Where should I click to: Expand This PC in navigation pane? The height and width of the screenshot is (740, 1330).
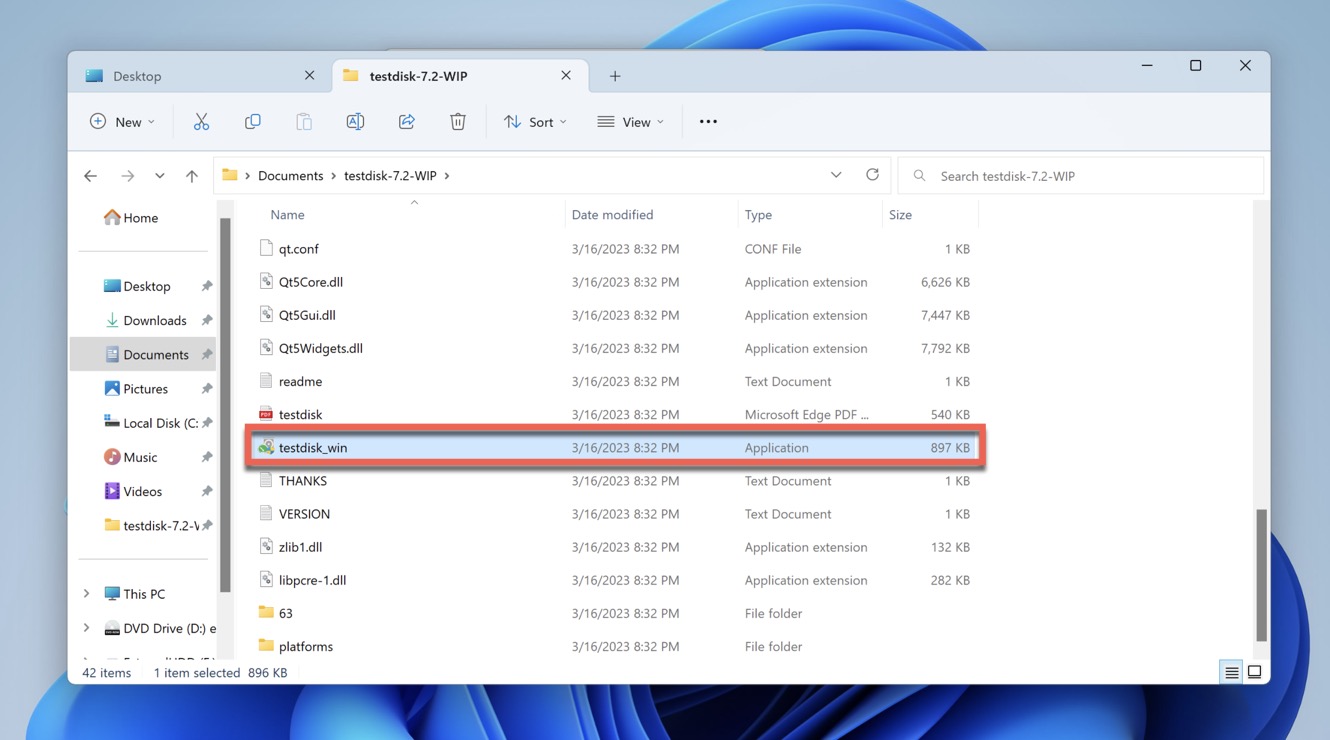coord(87,594)
